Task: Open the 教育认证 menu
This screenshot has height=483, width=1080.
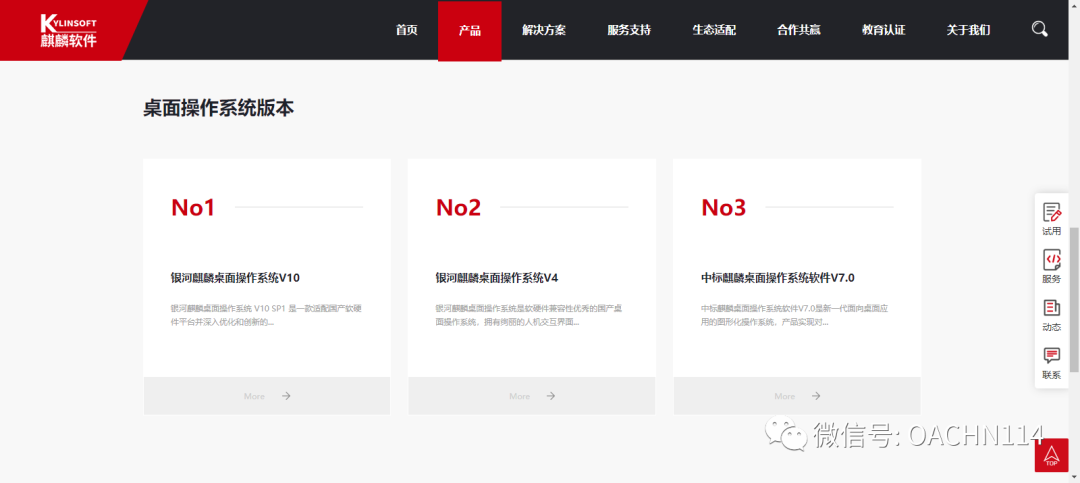Action: (884, 30)
